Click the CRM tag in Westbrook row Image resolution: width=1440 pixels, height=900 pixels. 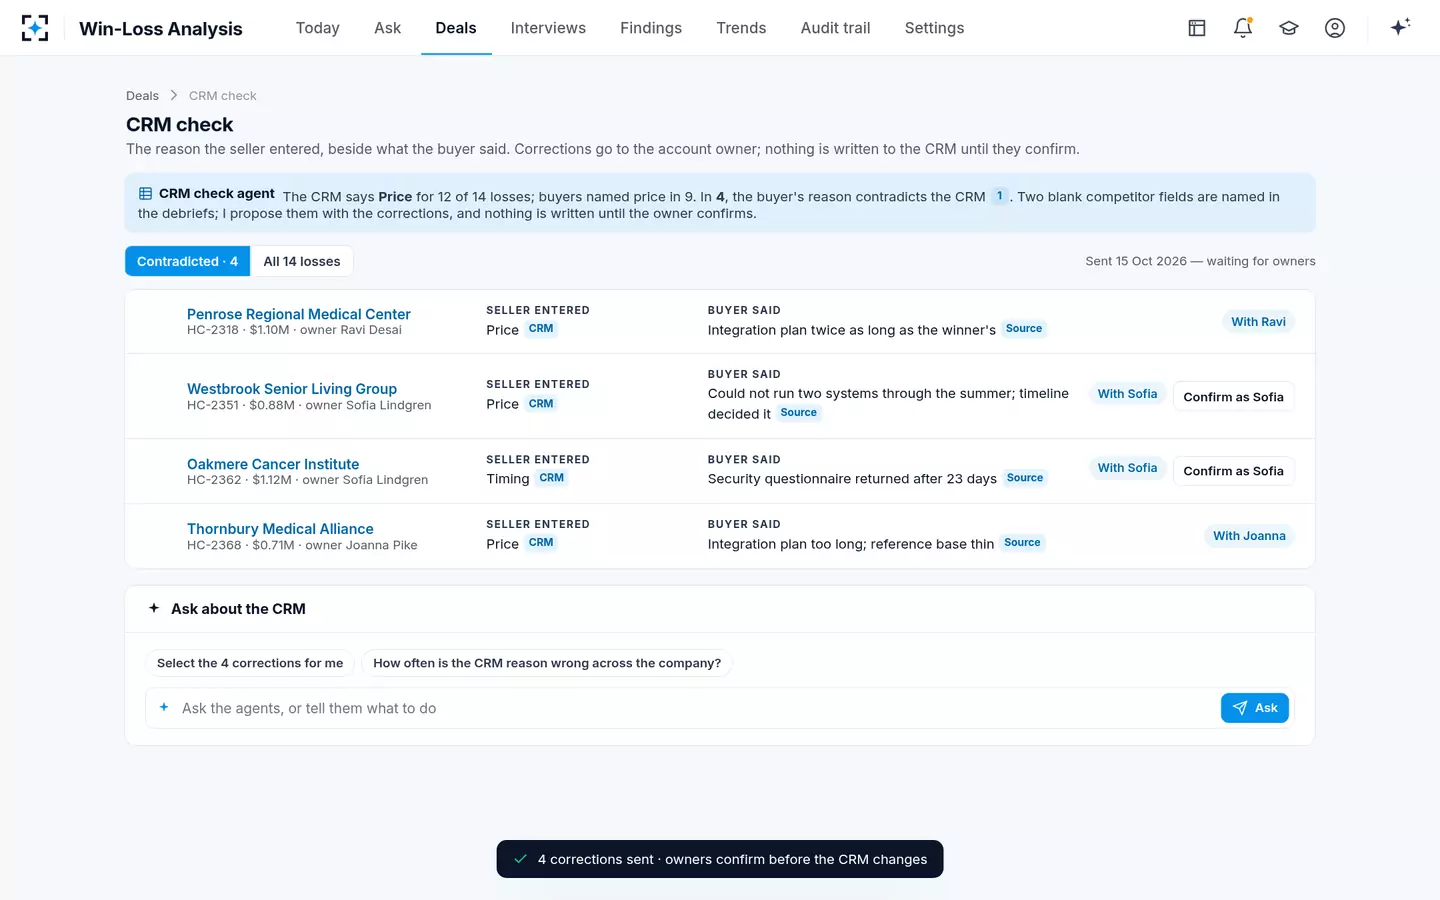[x=541, y=404]
